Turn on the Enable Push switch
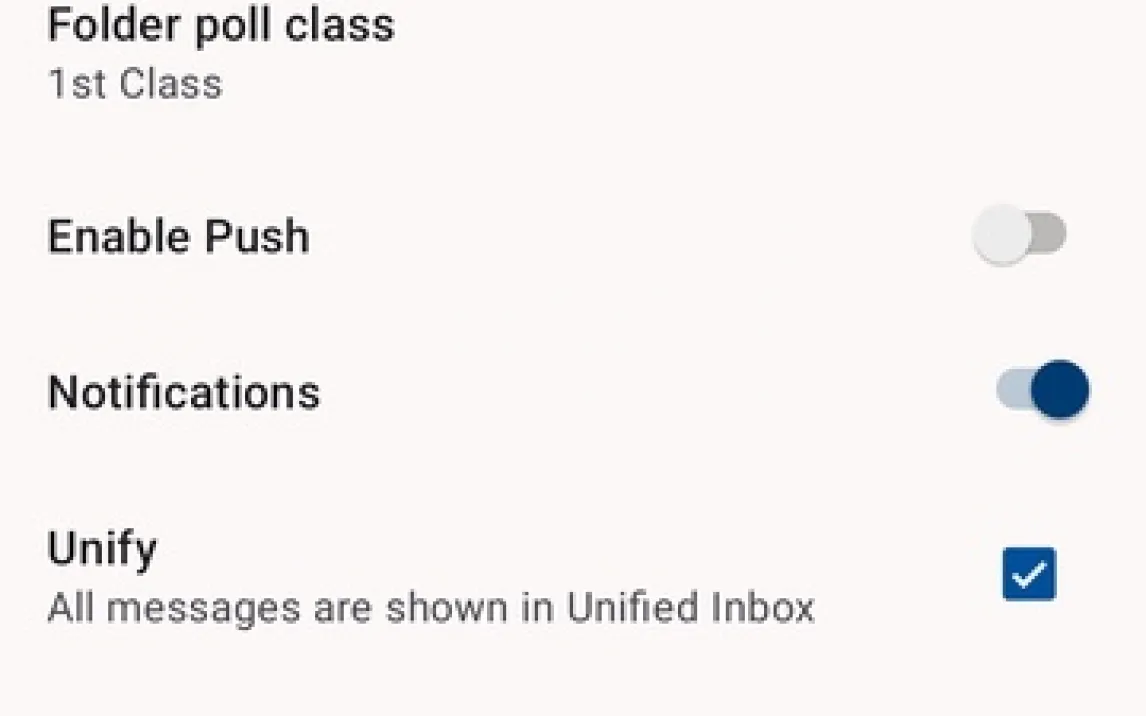 point(1018,236)
